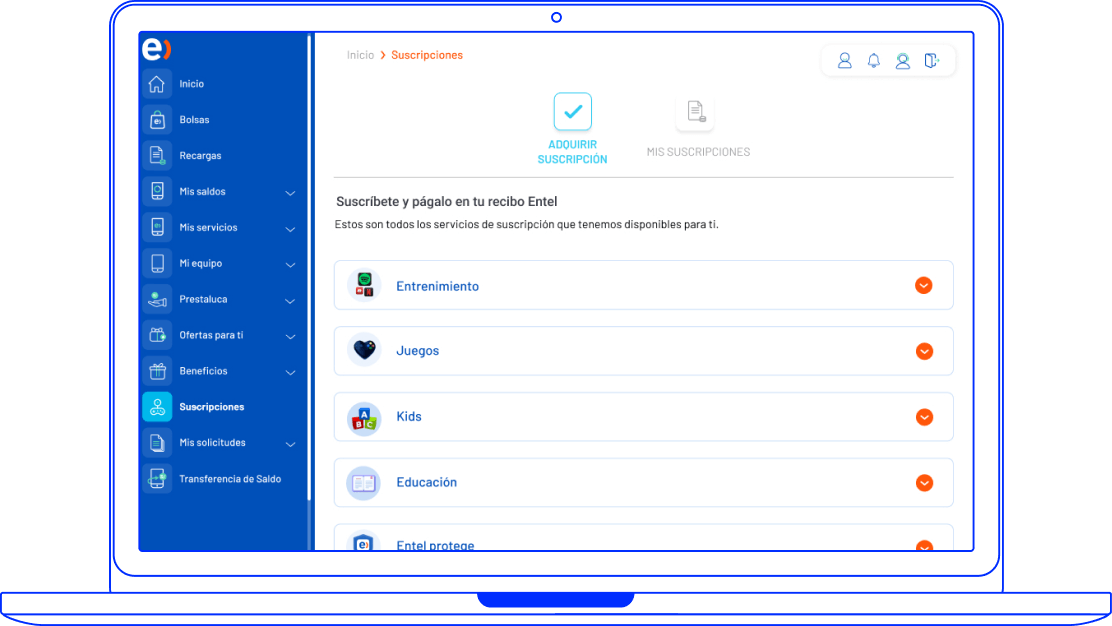Screen dimensions: 1112x626
Task: Click the leftmost user profile icon
Action: pyautogui.click(x=845, y=61)
